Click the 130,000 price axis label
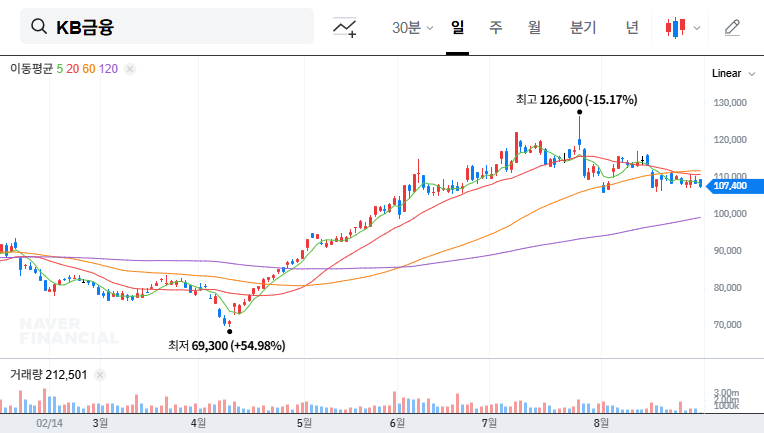 click(730, 103)
